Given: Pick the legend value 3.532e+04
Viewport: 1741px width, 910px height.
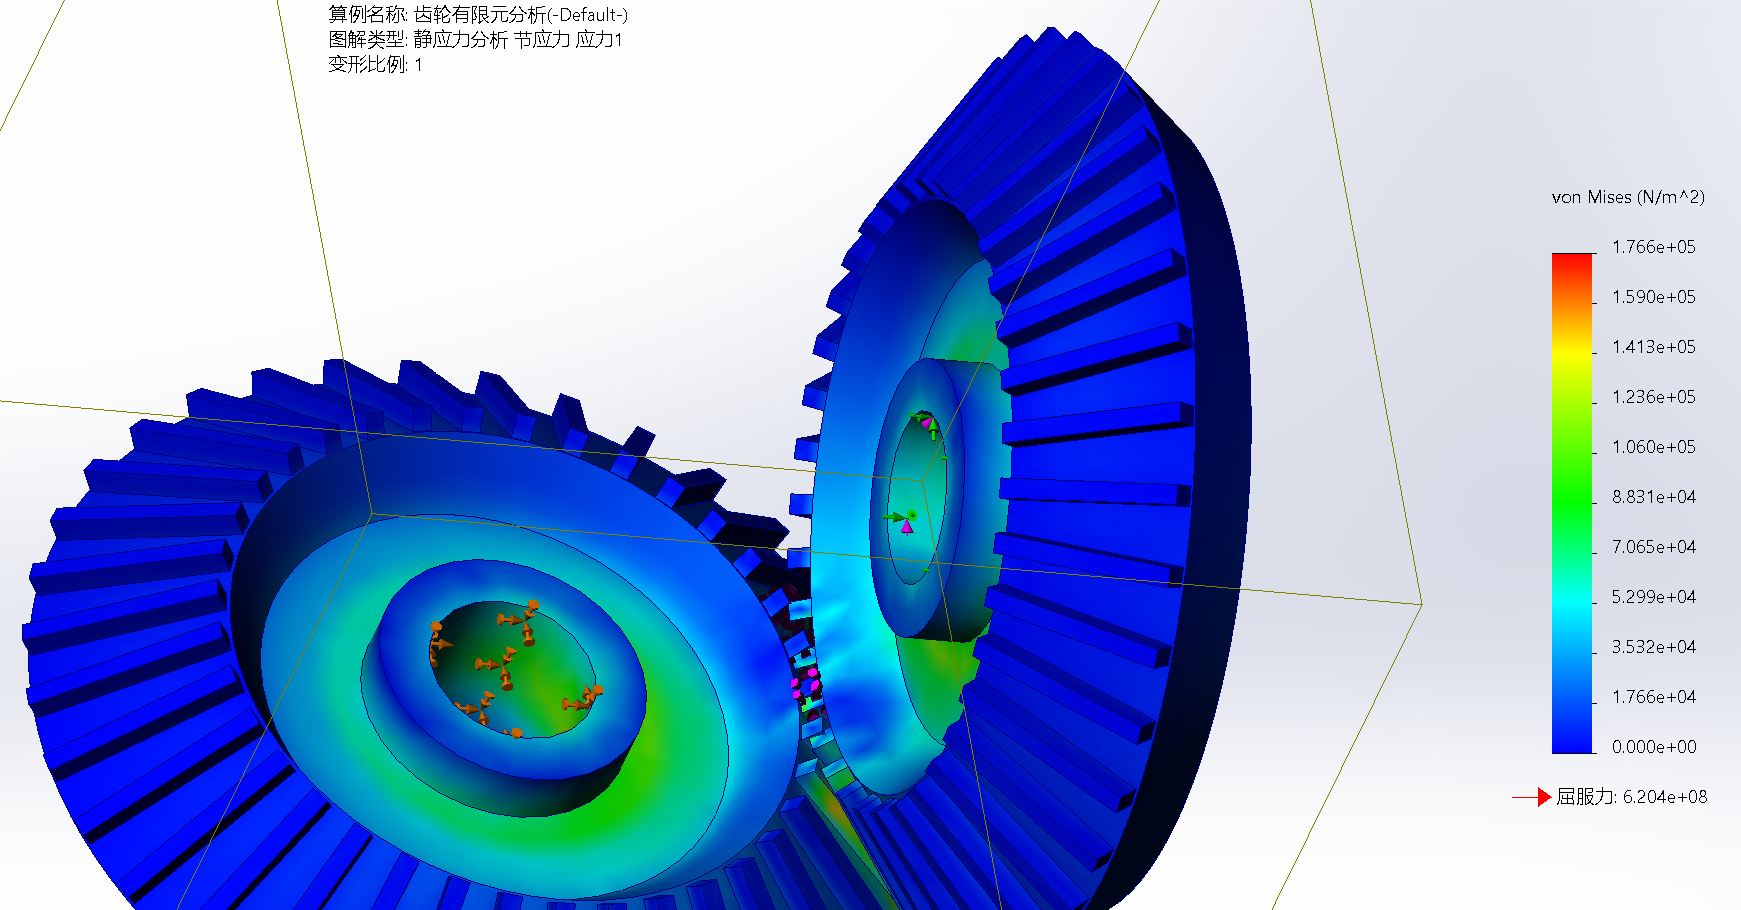Looking at the screenshot, I should pos(1654,647).
